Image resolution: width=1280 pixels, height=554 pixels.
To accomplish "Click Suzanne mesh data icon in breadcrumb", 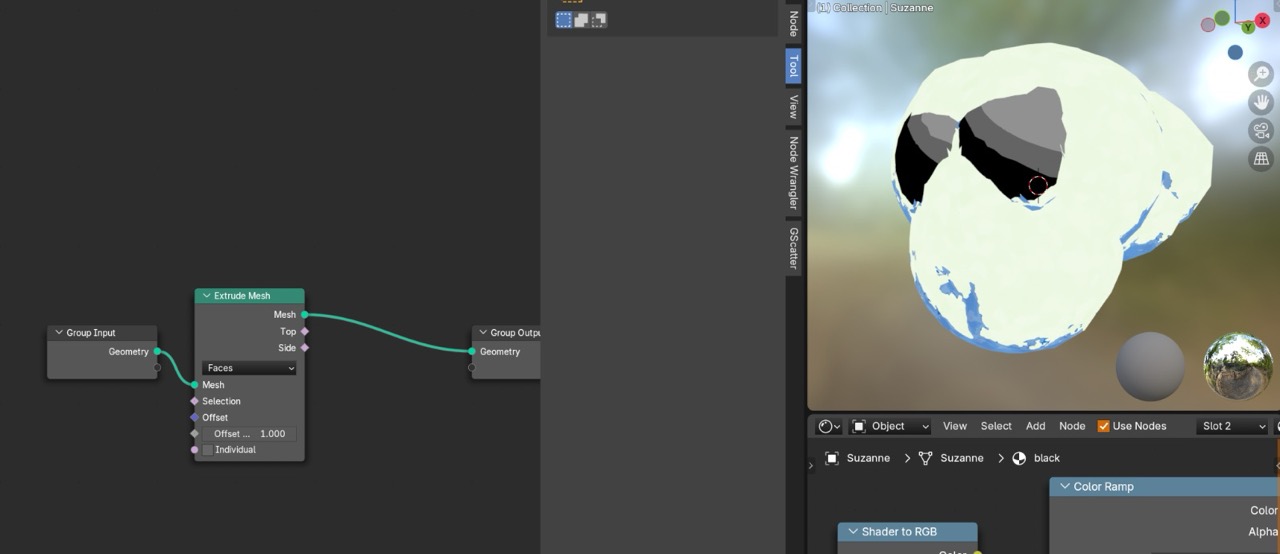I will point(925,458).
